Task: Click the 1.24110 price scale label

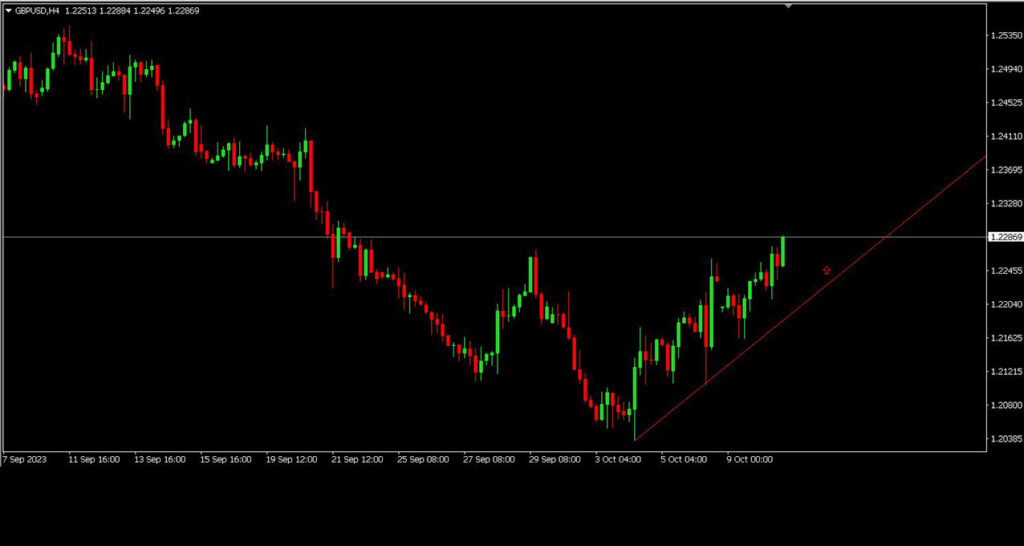Action: tap(1006, 136)
